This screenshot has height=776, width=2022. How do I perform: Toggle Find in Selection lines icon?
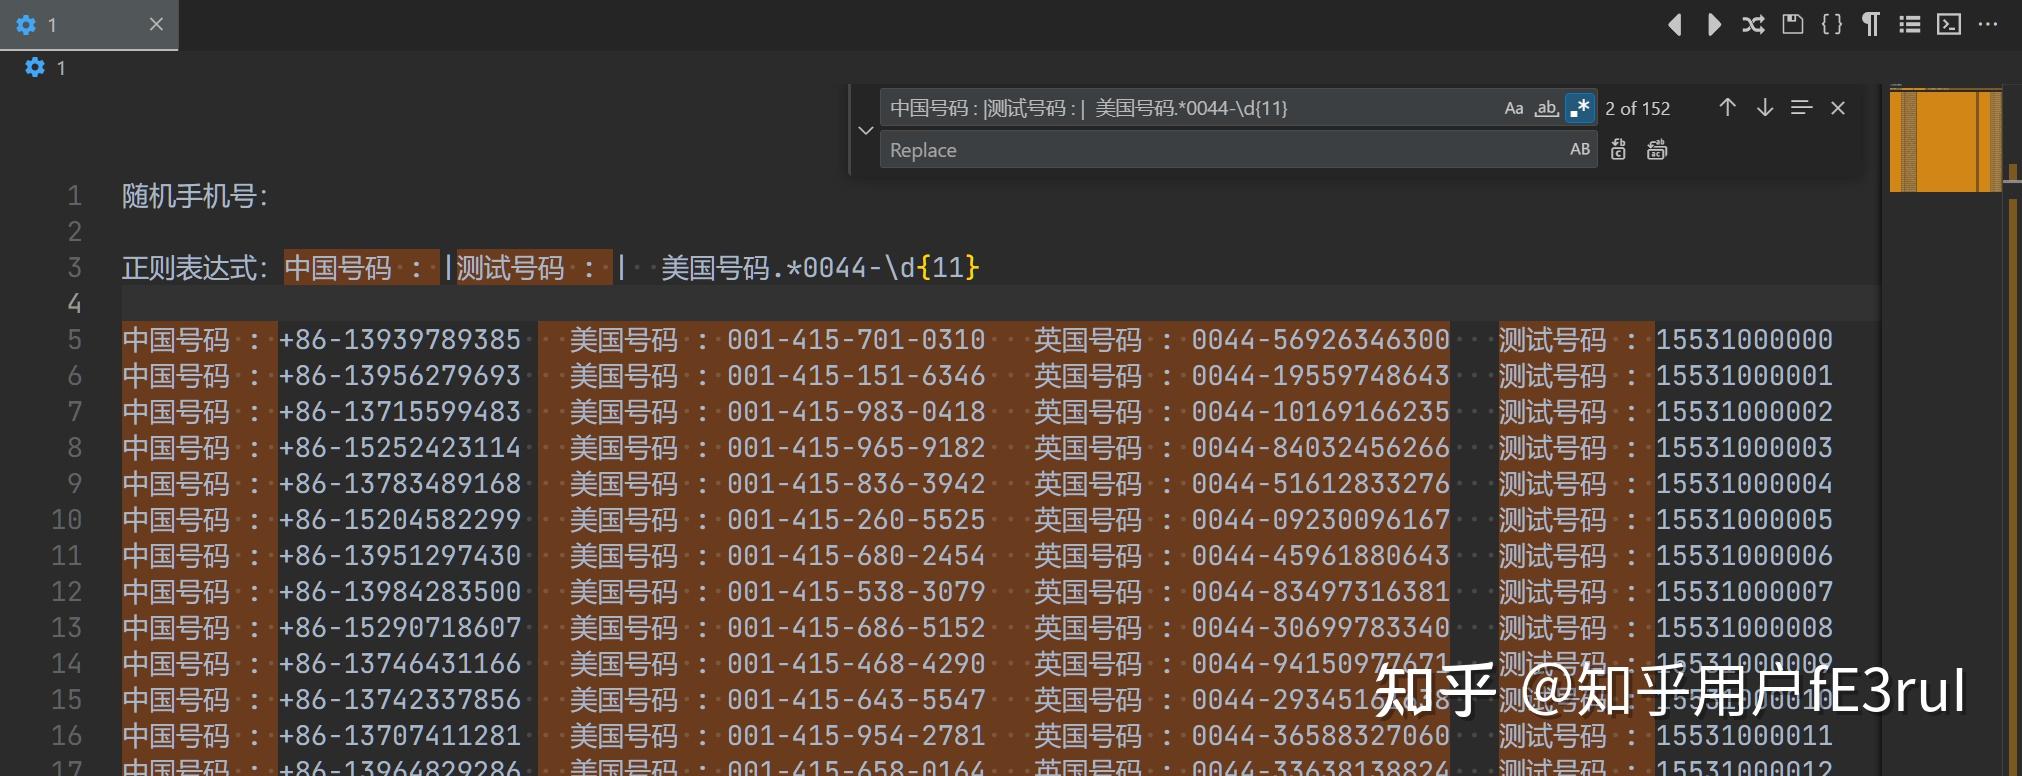point(1801,108)
